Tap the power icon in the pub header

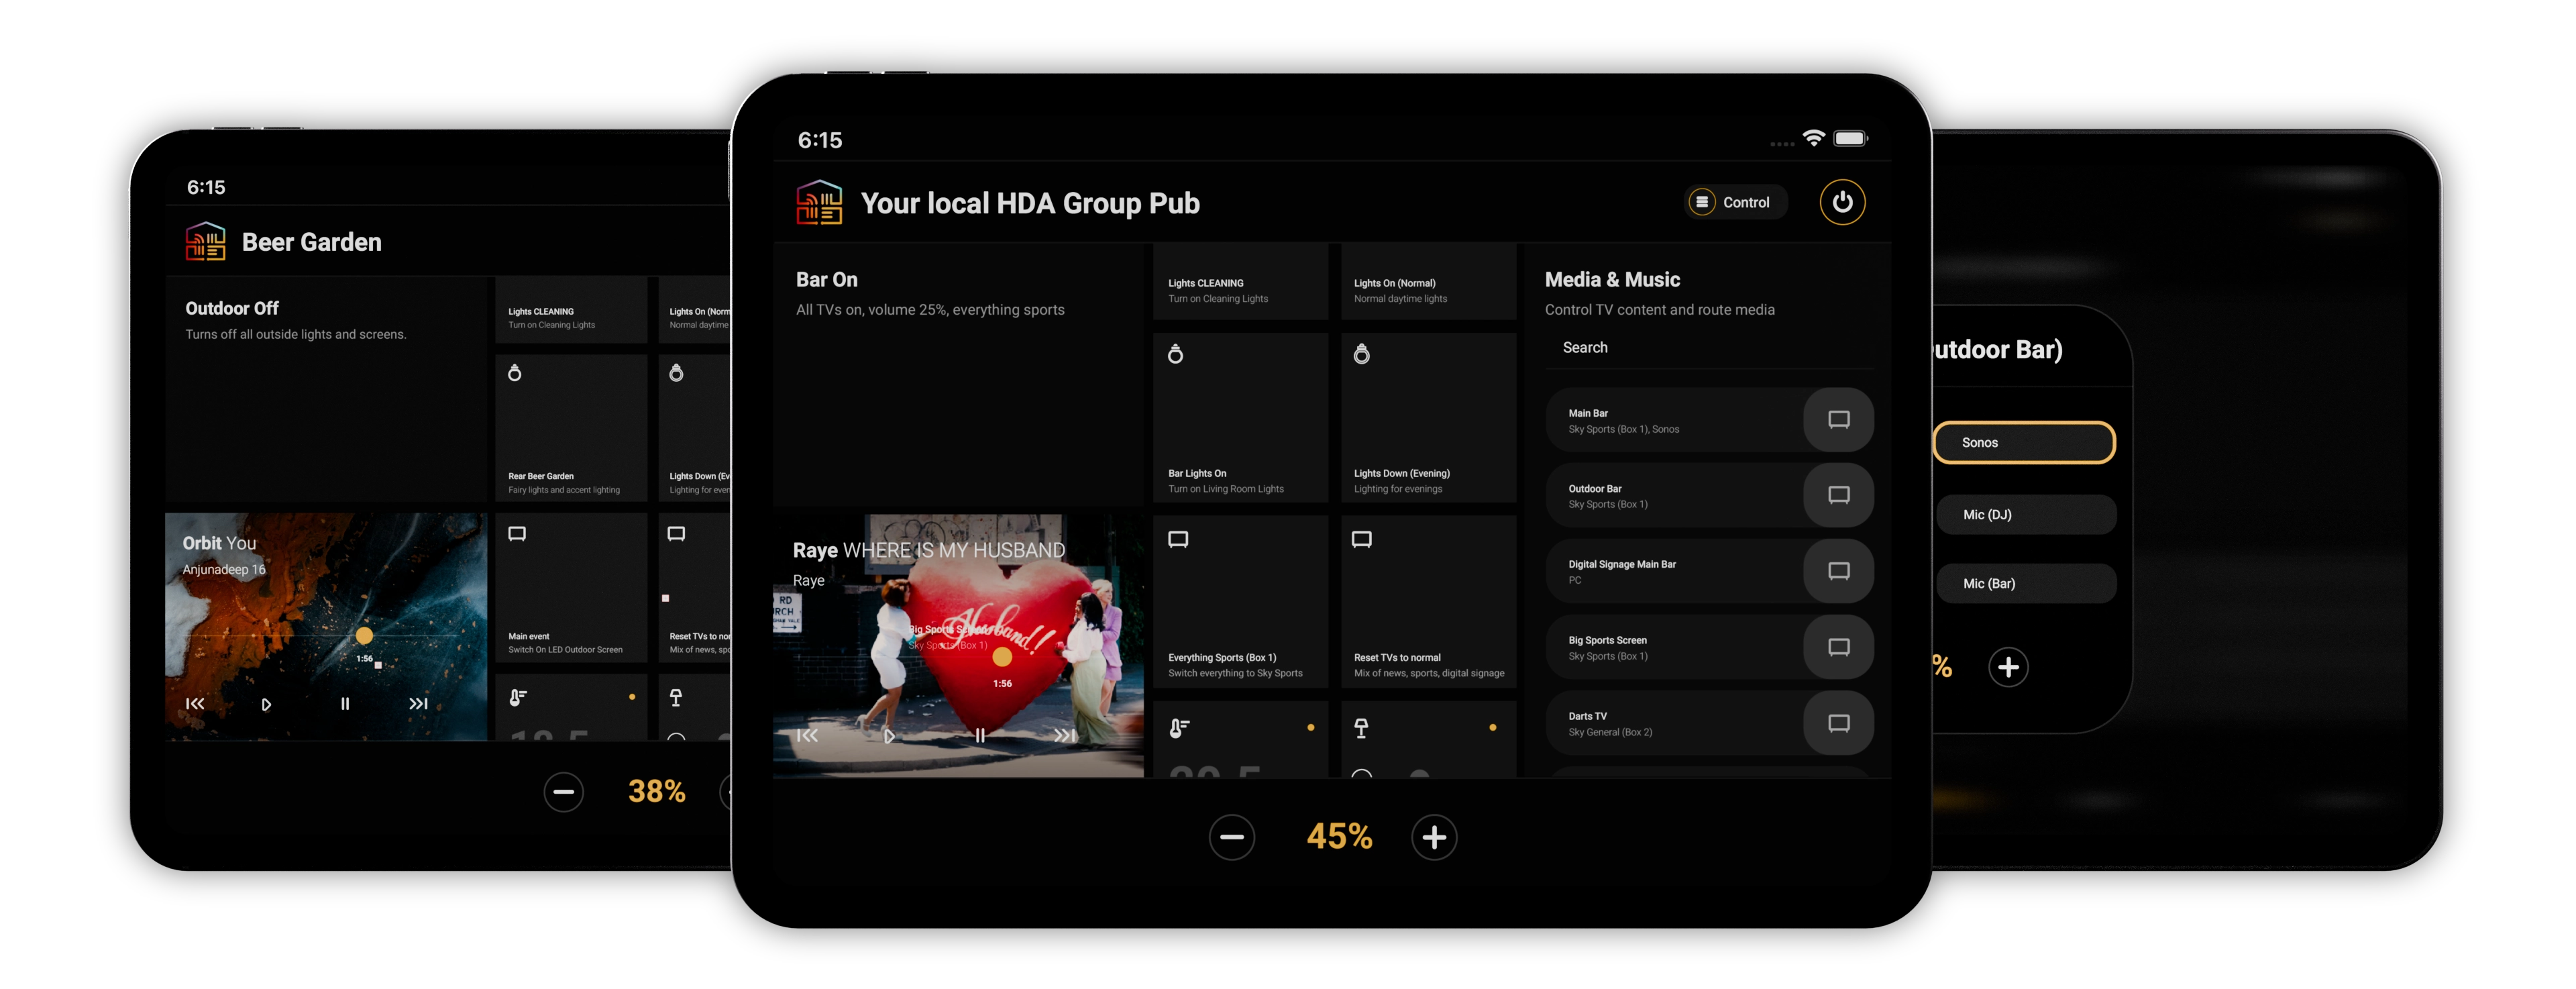tap(1842, 202)
